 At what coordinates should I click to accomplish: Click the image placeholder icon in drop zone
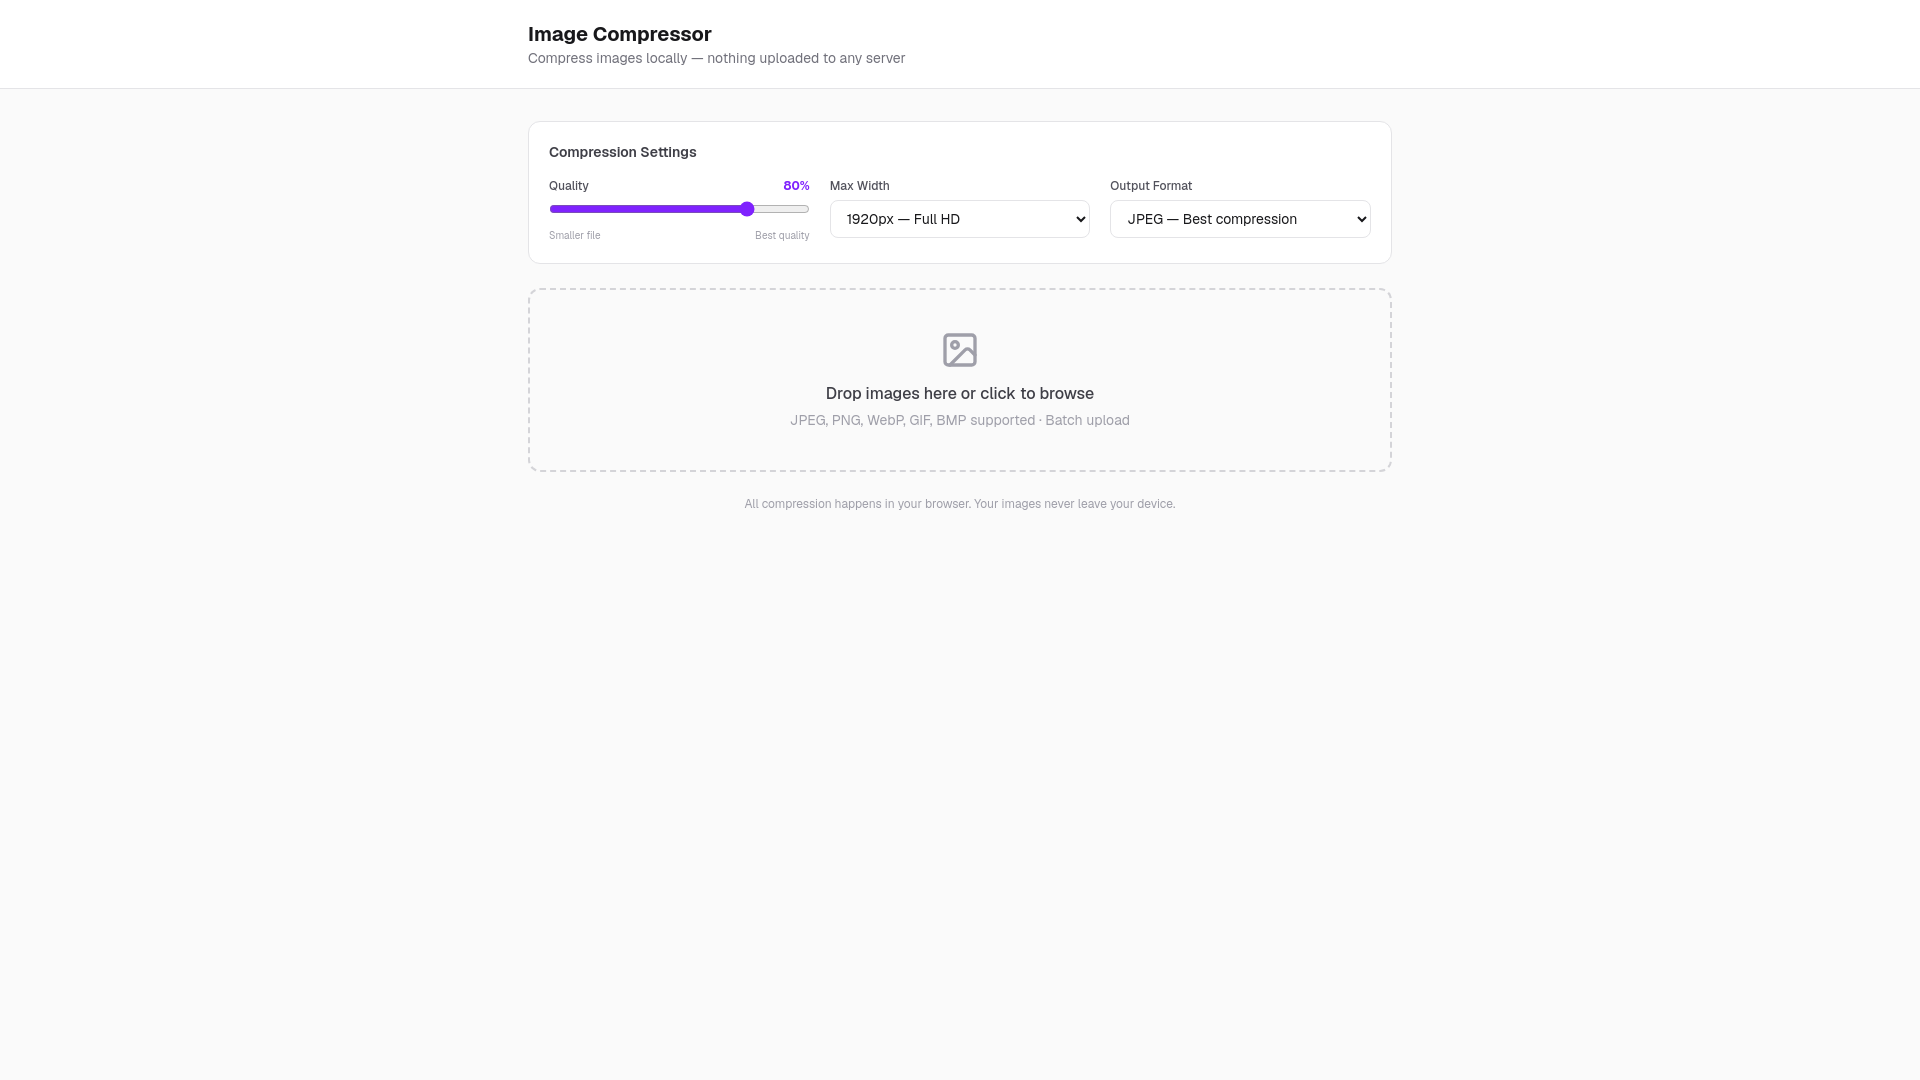coord(959,350)
